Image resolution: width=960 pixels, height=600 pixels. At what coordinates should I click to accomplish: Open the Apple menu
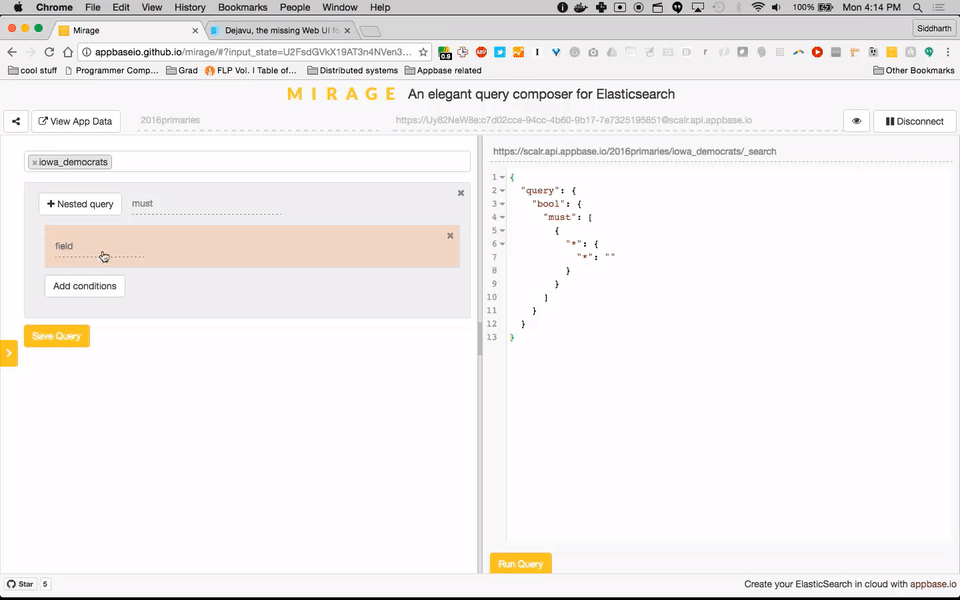tap(18, 7)
